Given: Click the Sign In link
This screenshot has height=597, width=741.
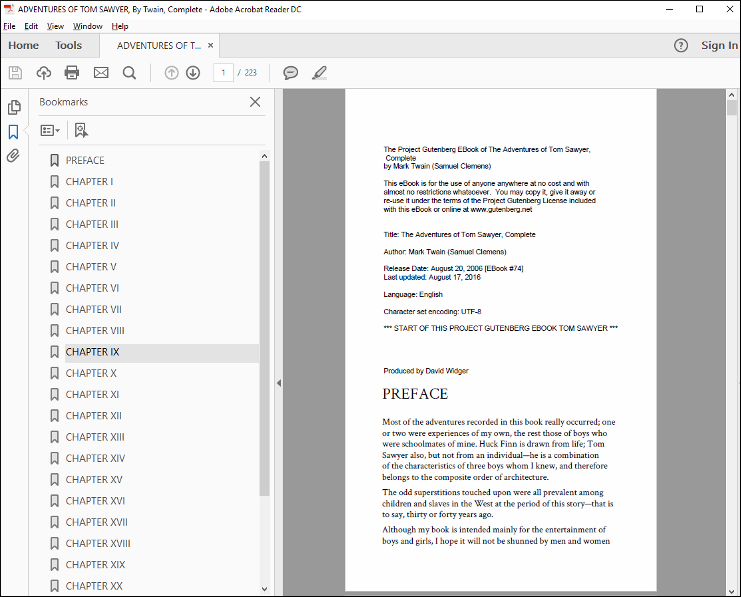Looking at the screenshot, I should (x=719, y=45).
